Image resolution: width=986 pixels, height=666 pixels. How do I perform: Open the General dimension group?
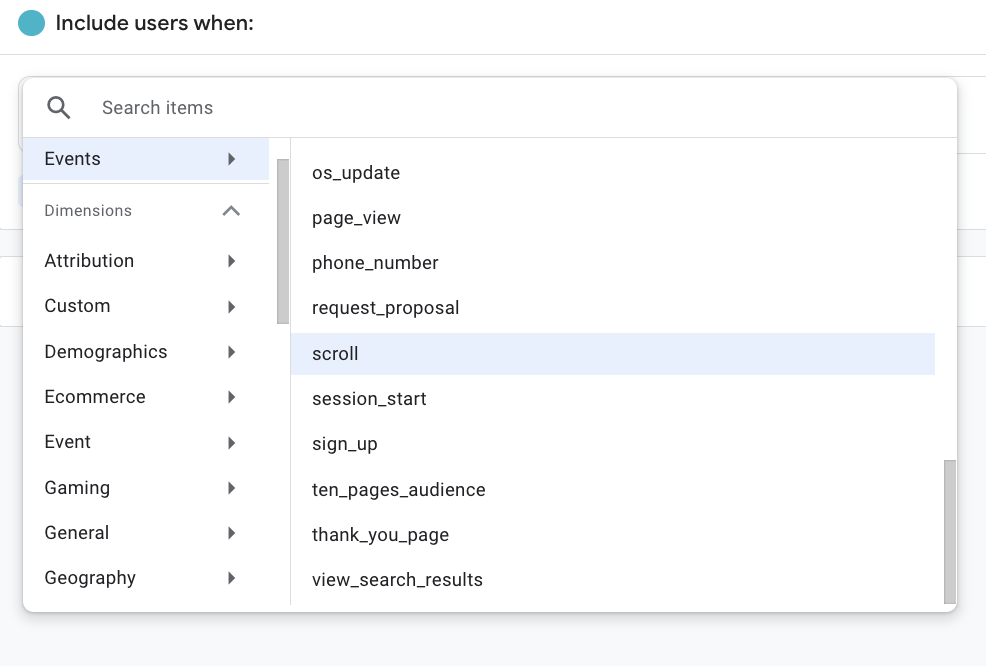pos(146,533)
